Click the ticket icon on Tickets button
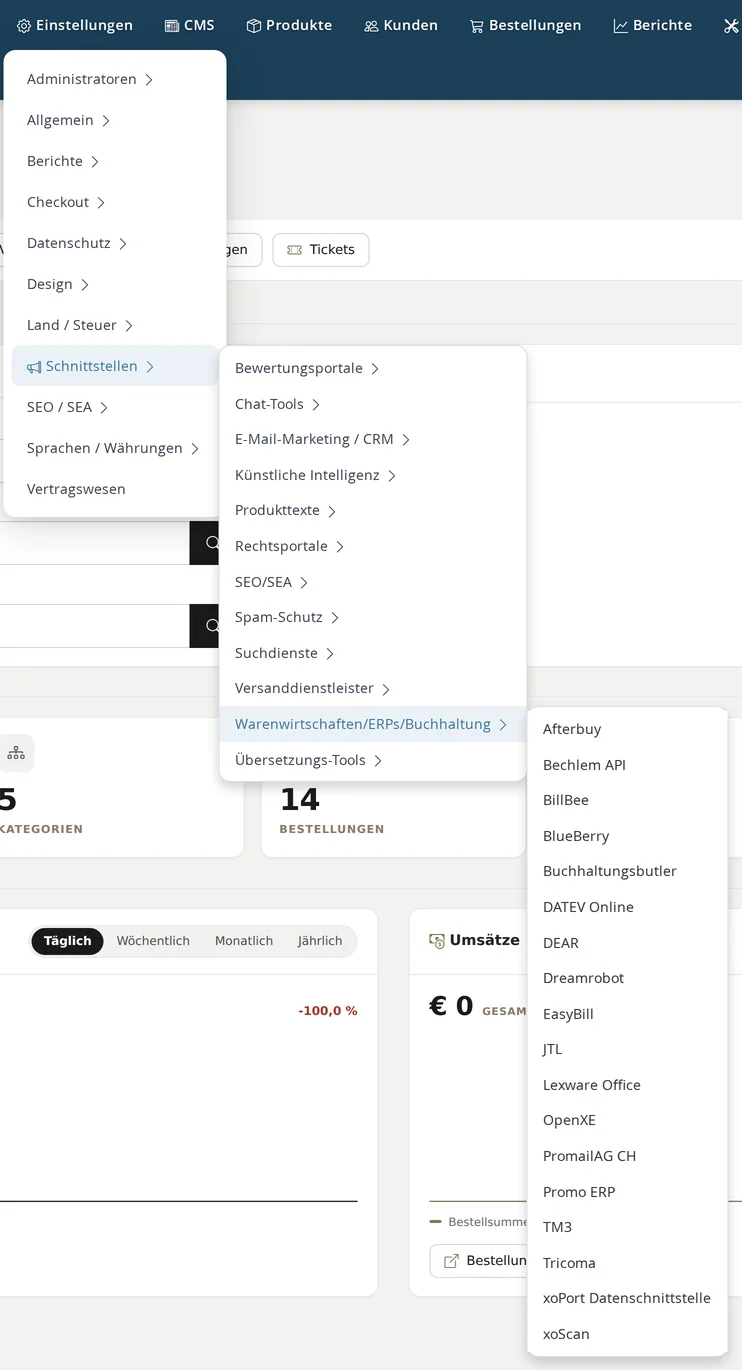The height and width of the screenshot is (1370, 742). (294, 250)
